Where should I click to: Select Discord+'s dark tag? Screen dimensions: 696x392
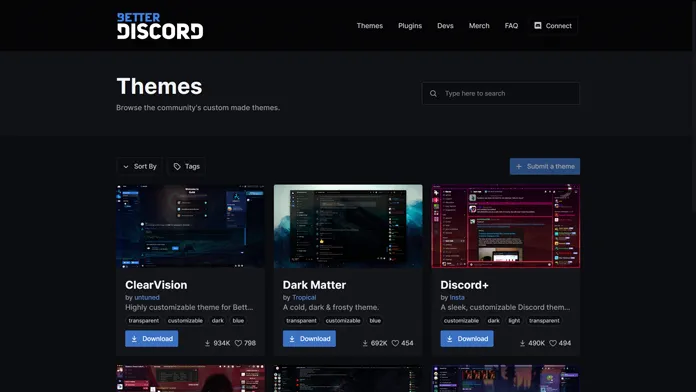pyautogui.click(x=494, y=321)
